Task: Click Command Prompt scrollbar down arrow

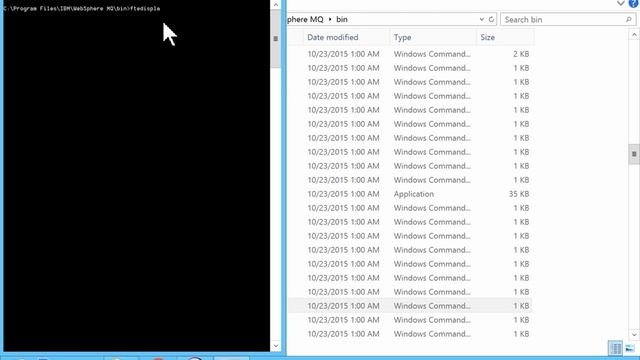Action: 276,346
